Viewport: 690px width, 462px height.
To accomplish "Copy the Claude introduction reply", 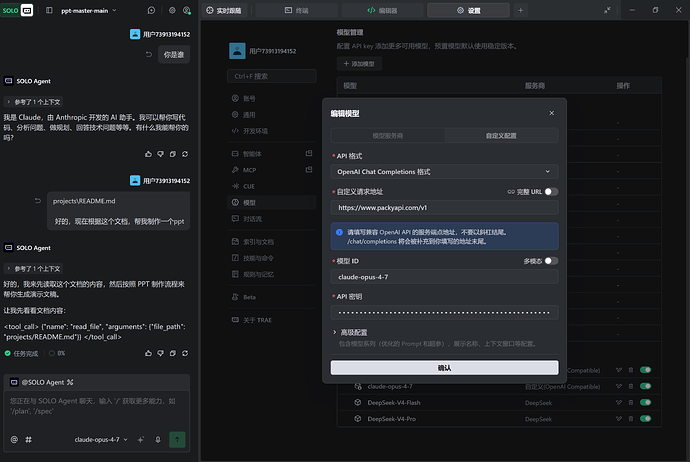I will pyautogui.click(x=173, y=154).
